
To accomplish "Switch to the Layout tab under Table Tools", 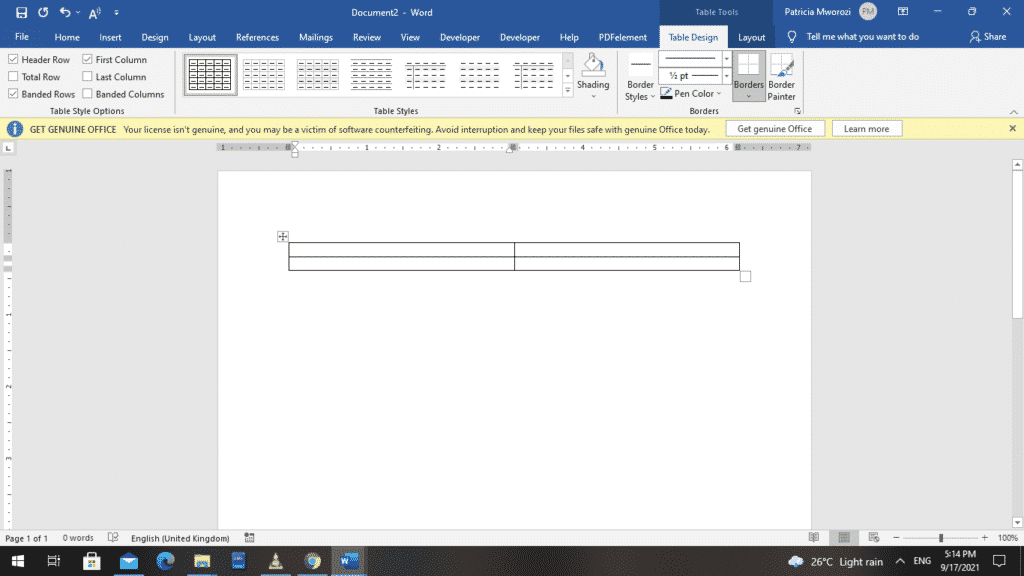I will (752, 37).
